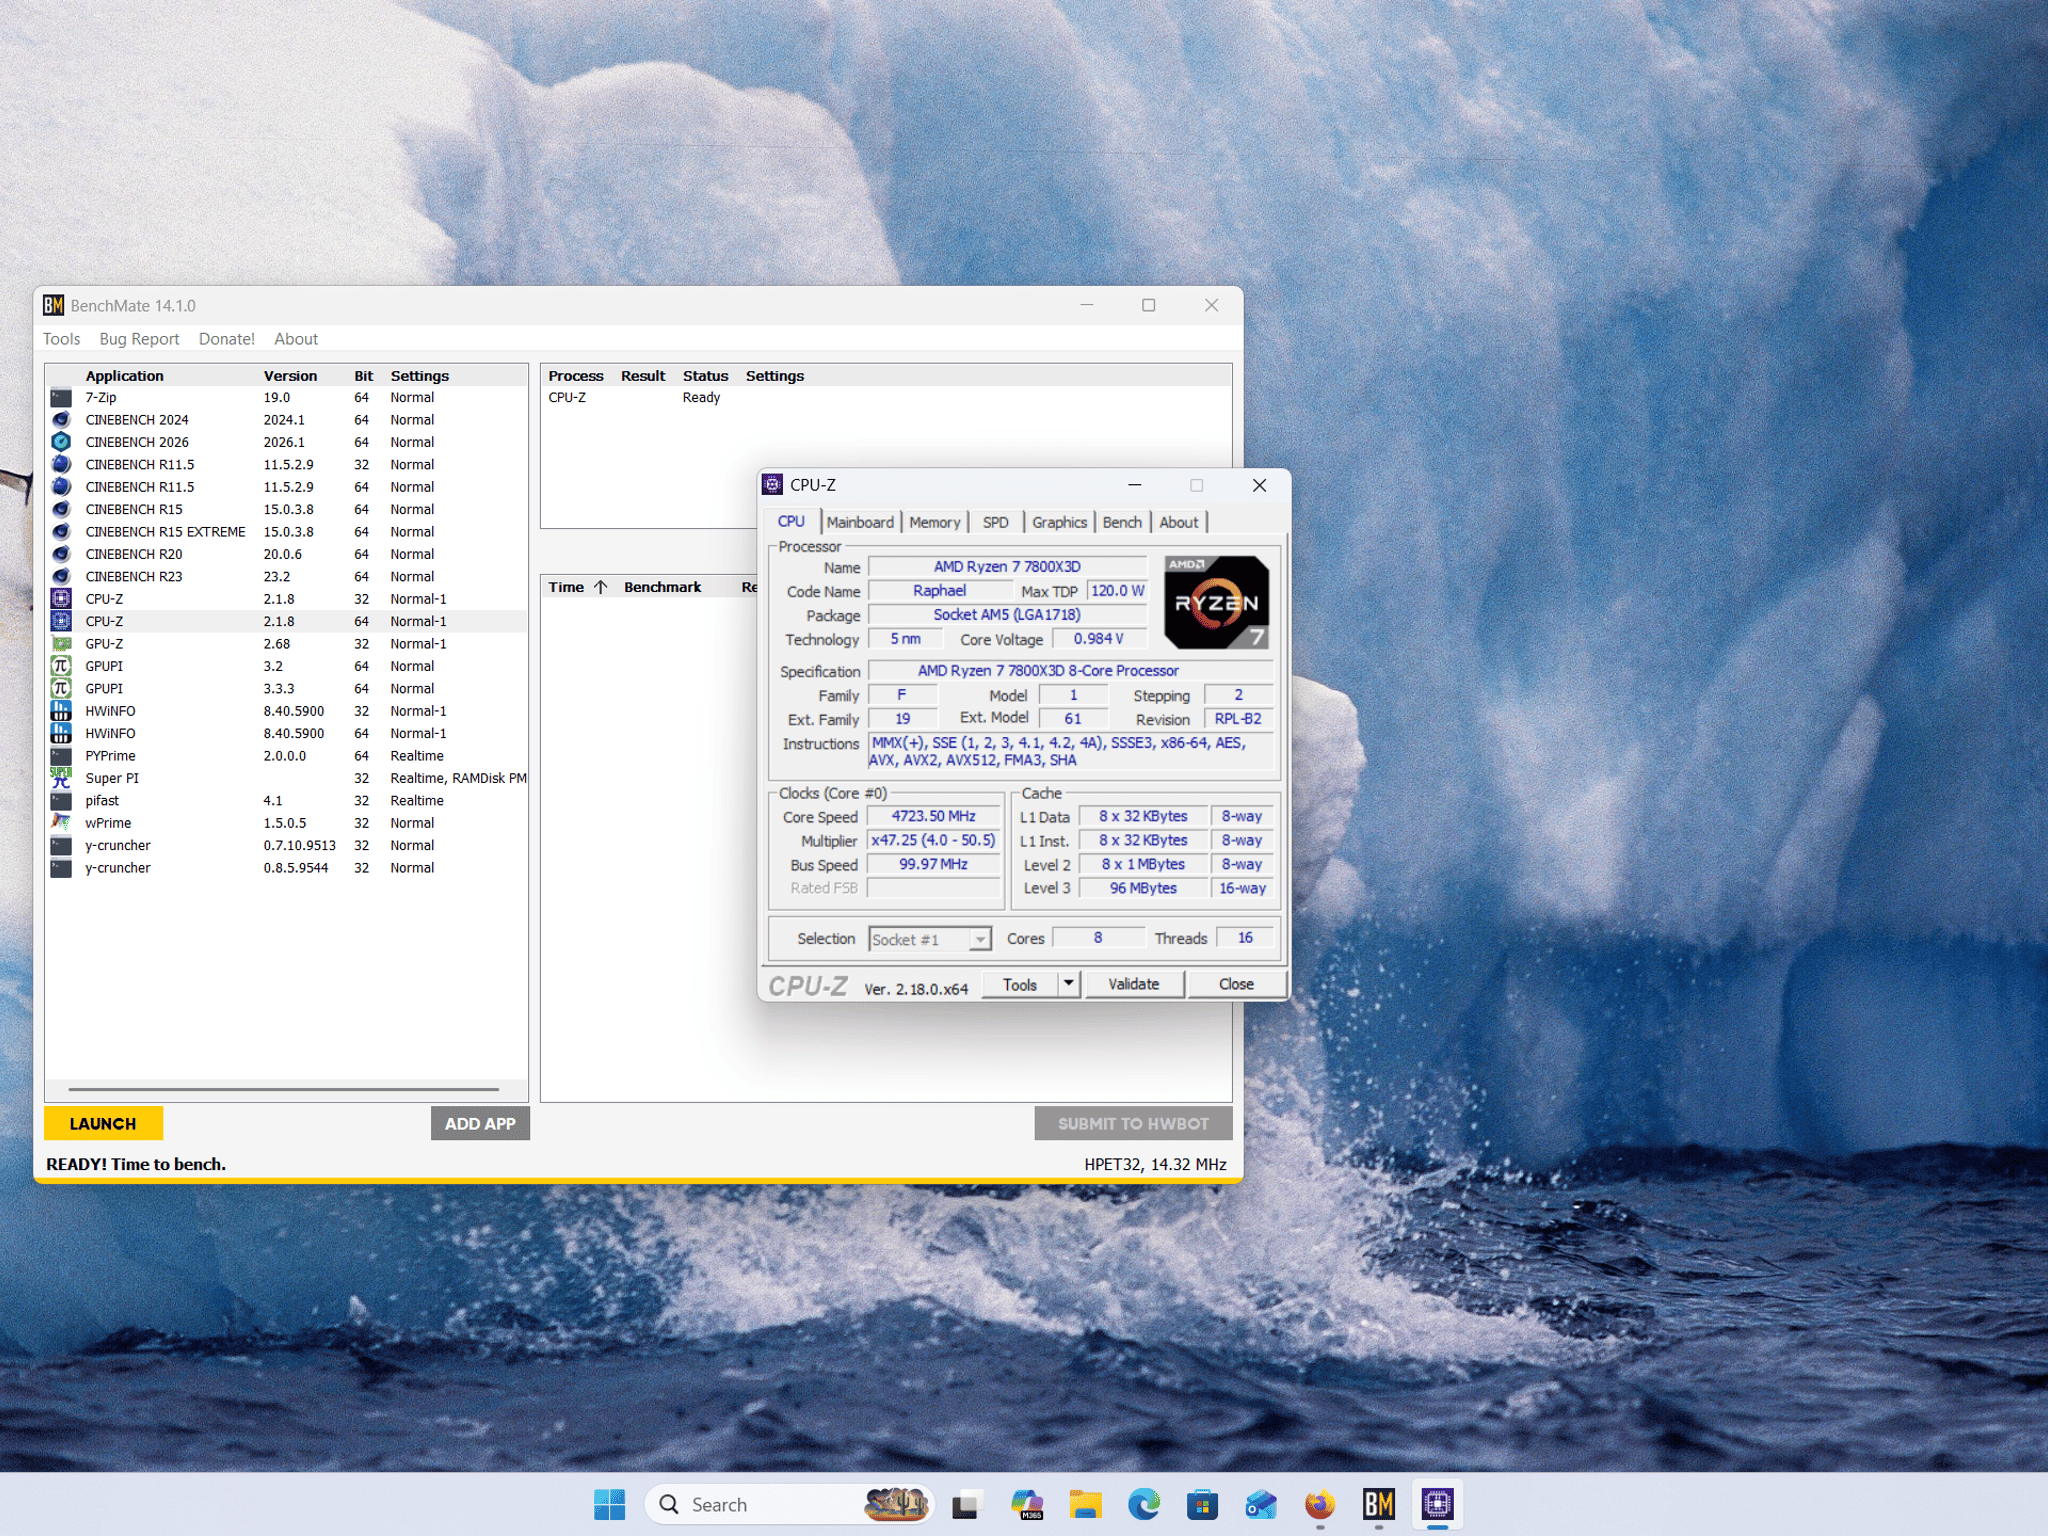
Task: Open the About menu in BenchMate
Action: tap(296, 339)
